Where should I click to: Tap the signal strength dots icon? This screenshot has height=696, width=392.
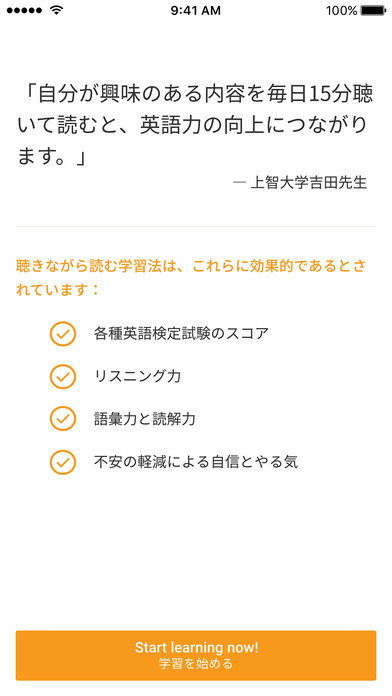click(24, 10)
